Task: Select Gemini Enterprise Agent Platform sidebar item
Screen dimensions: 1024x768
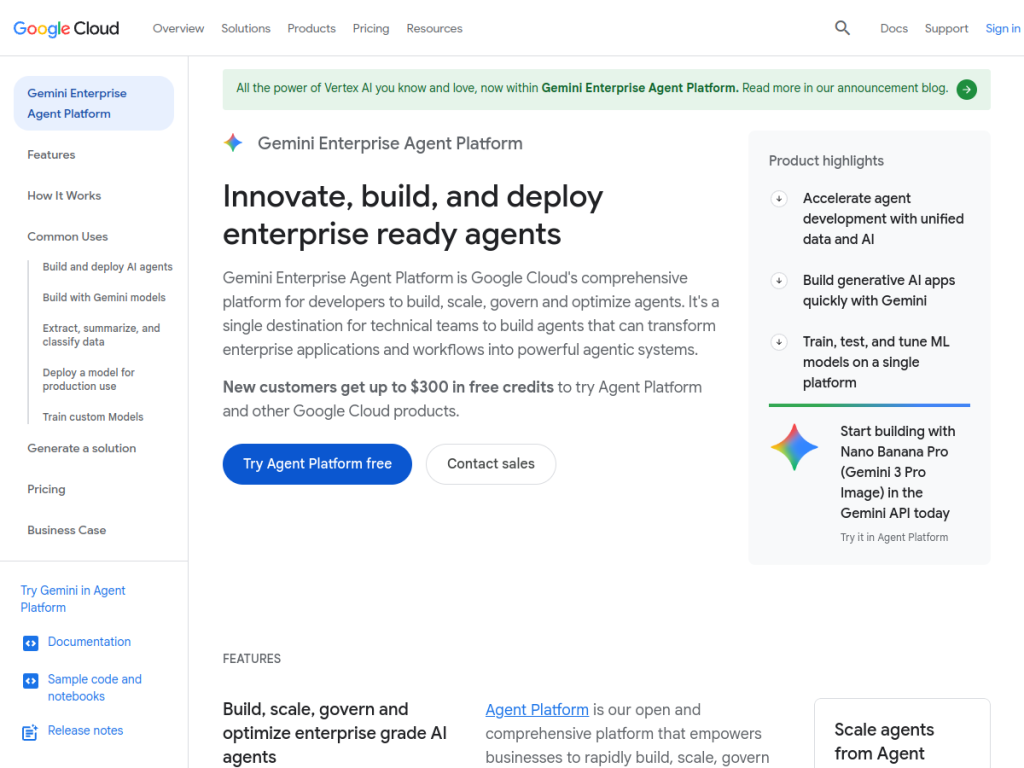Action: click(94, 103)
